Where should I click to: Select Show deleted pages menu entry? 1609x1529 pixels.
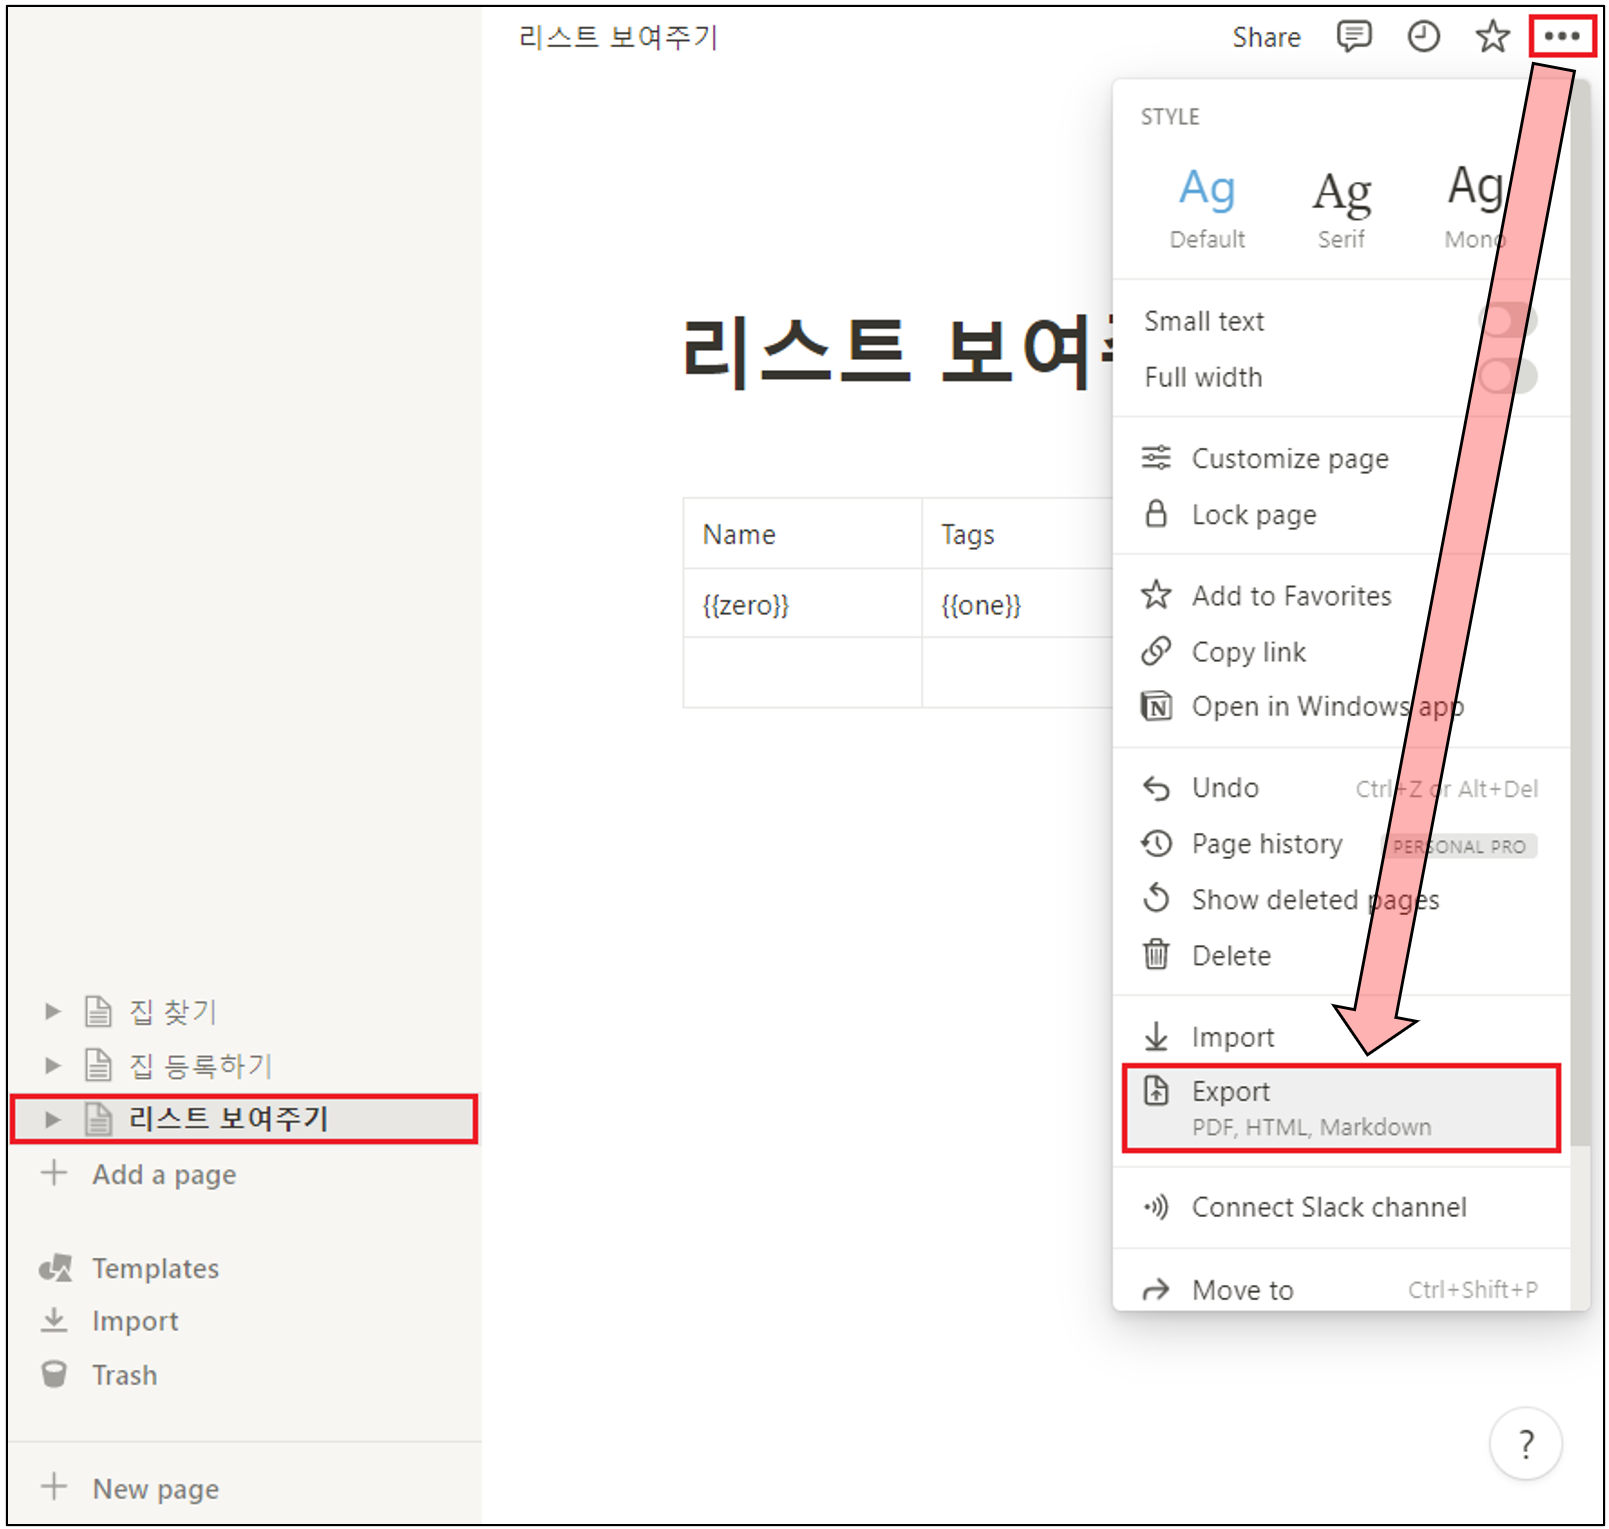pos(1341,899)
